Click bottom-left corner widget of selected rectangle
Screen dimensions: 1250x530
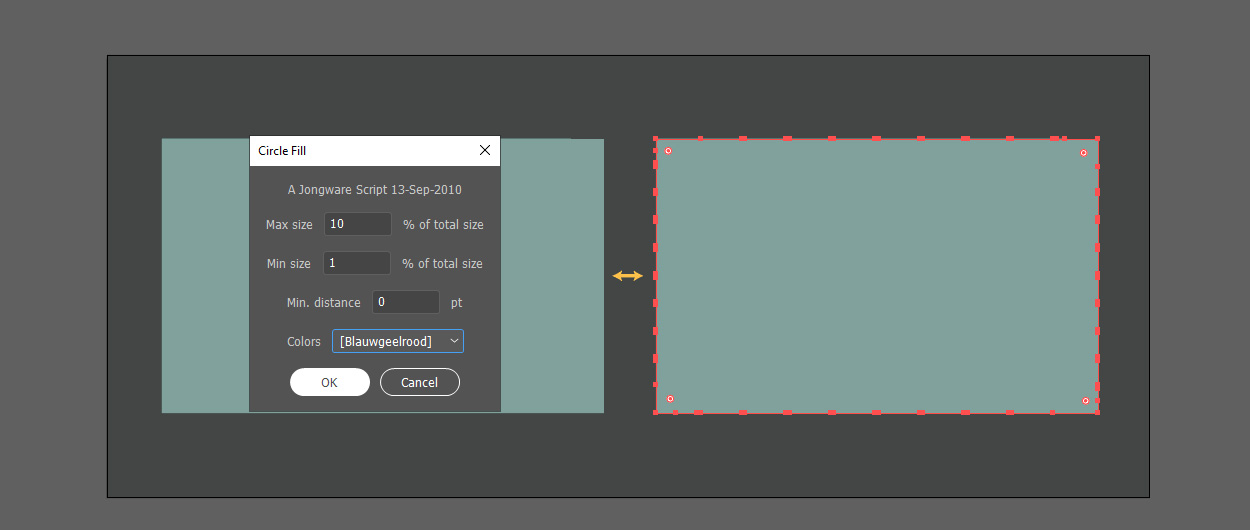[670, 399]
